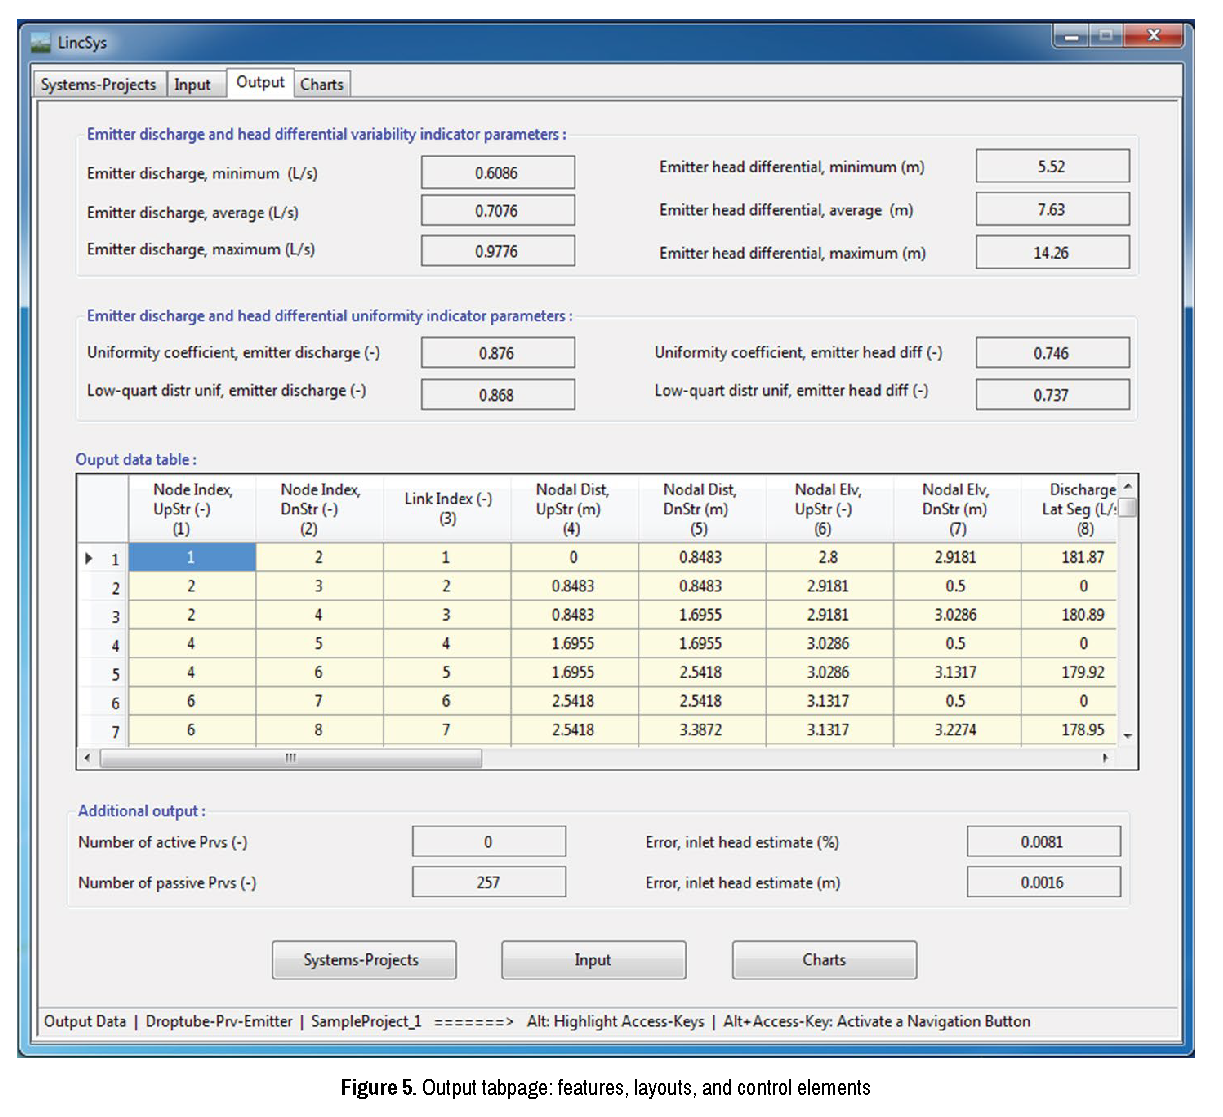Click the Link Index column header
The height and width of the screenshot is (1117, 1223).
pyautogui.click(x=447, y=508)
